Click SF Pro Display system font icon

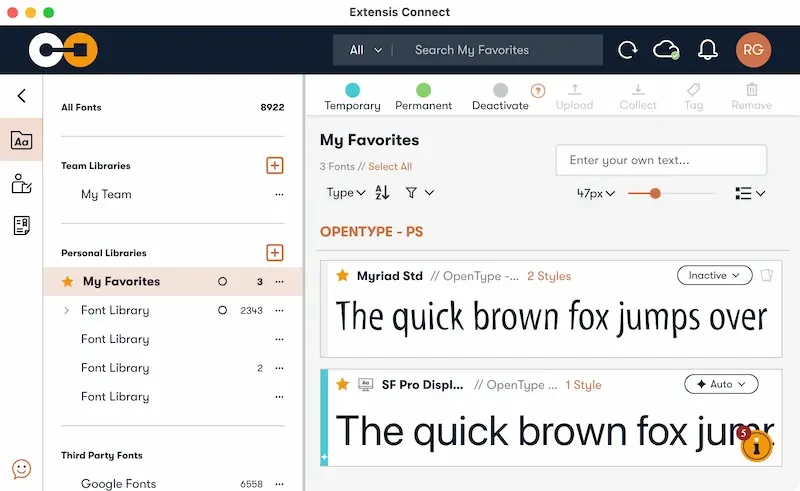click(365, 384)
